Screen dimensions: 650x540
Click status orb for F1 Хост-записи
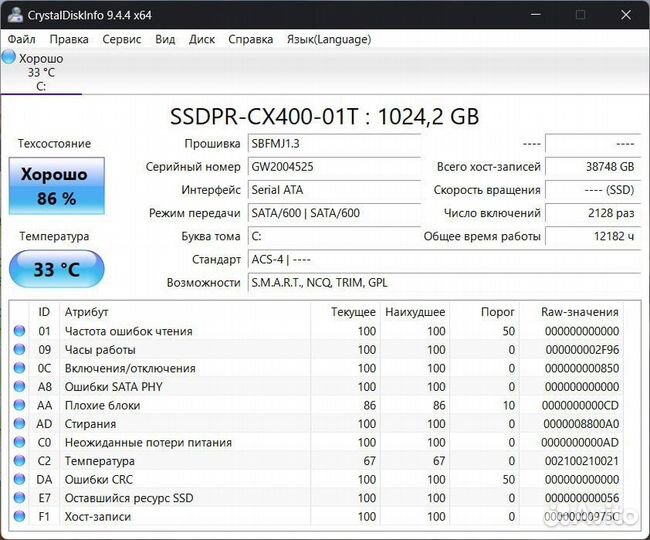(19, 516)
